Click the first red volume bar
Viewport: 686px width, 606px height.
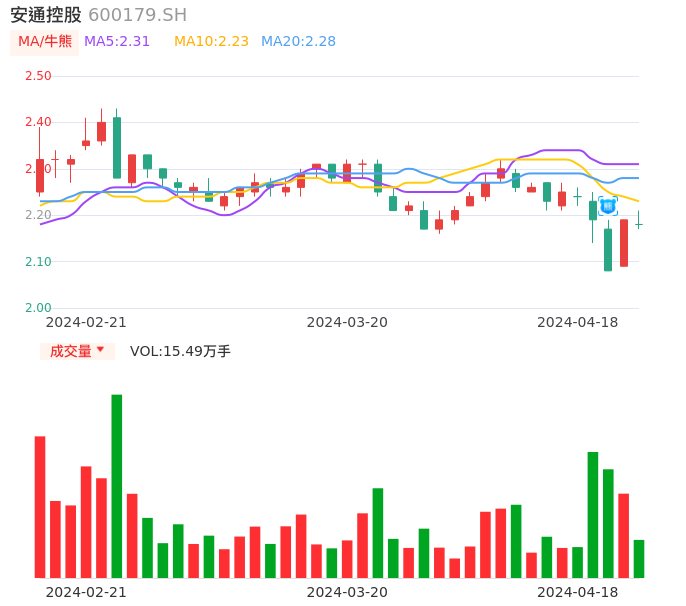(x=40, y=506)
